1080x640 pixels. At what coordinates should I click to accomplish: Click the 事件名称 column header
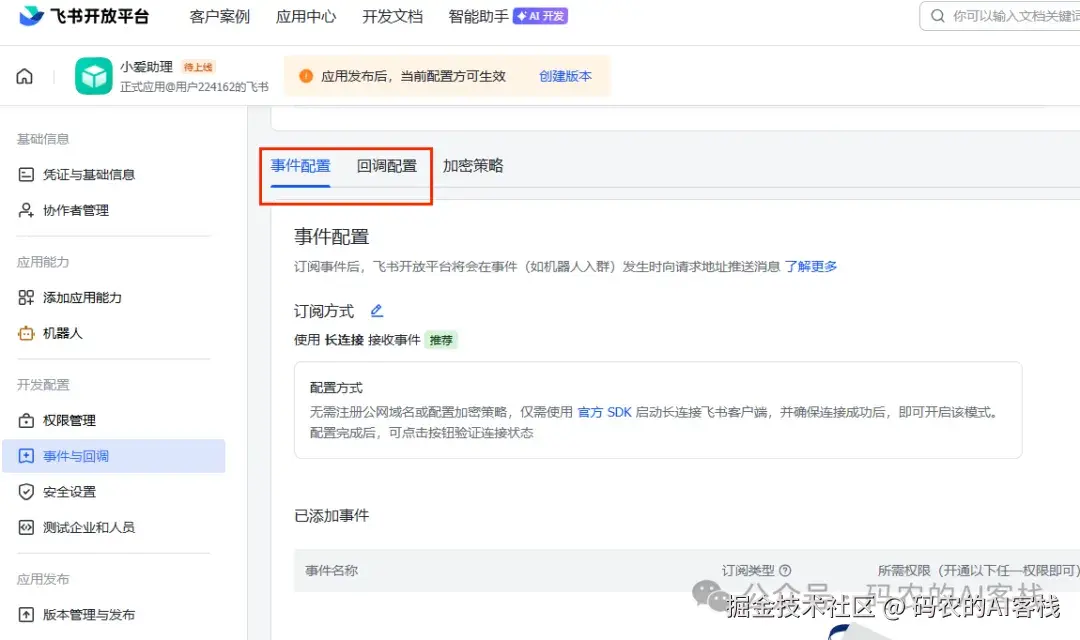point(331,570)
